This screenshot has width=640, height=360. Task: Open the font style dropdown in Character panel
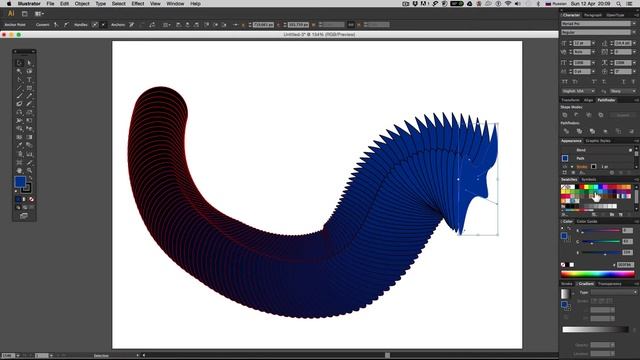(x=633, y=32)
